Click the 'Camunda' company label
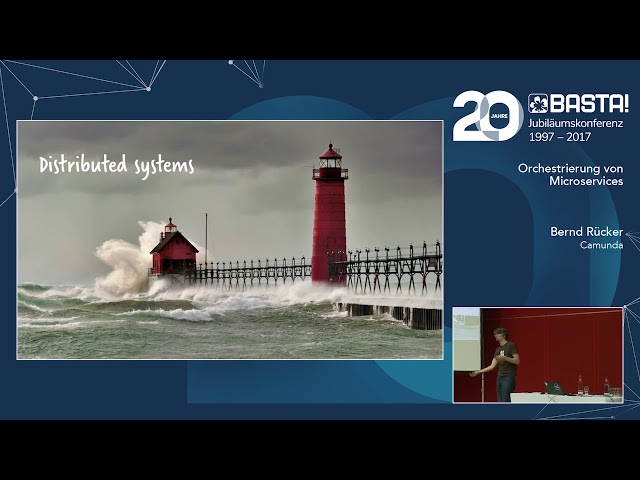640x480 pixels. (x=602, y=245)
